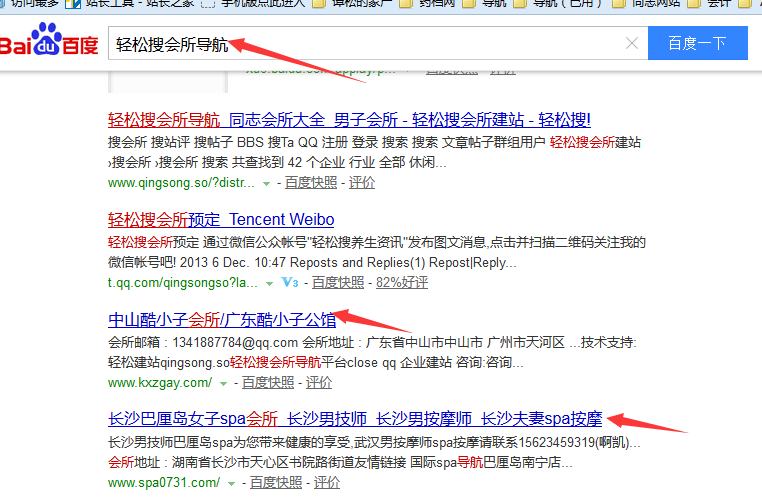Screen dimensions: 762x502
Task: Expand the dropdown arrow beside www.qingsong.so
Action: click(x=266, y=184)
